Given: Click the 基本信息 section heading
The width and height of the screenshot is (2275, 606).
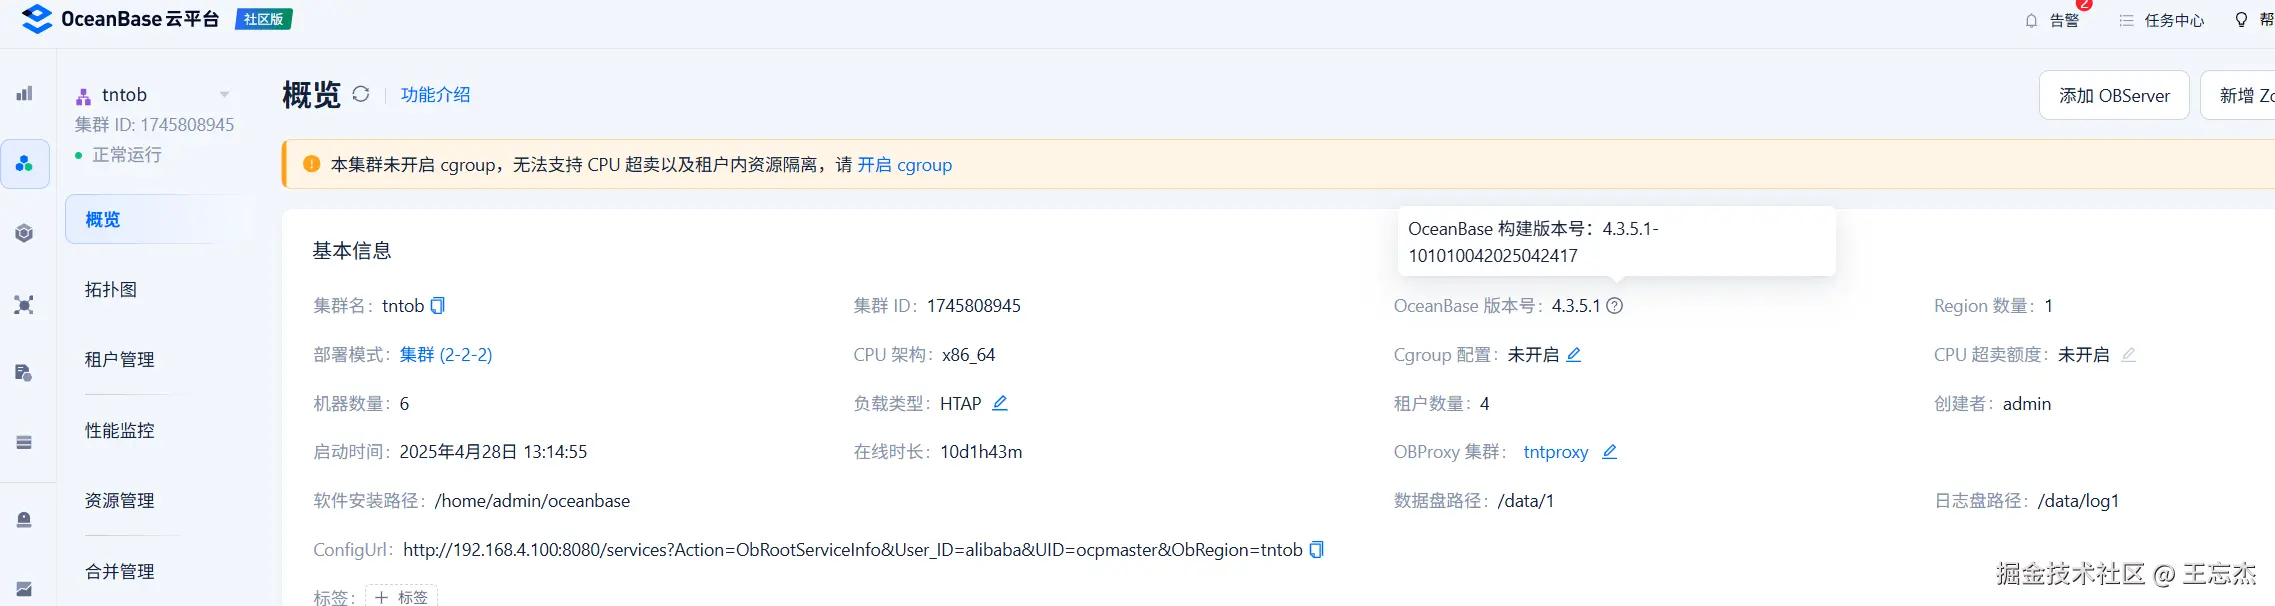Looking at the screenshot, I should [352, 250].
